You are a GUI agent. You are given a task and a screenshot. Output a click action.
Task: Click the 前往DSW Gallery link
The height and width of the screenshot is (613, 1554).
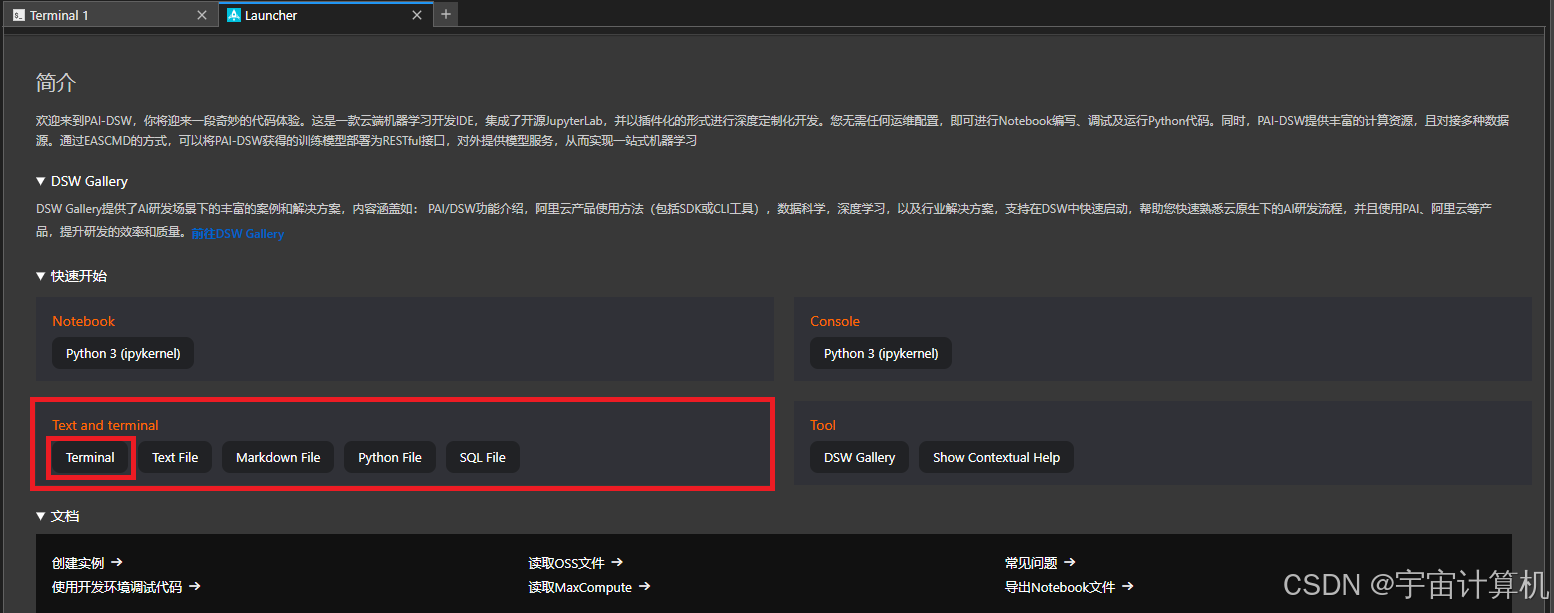pos(237,232)
